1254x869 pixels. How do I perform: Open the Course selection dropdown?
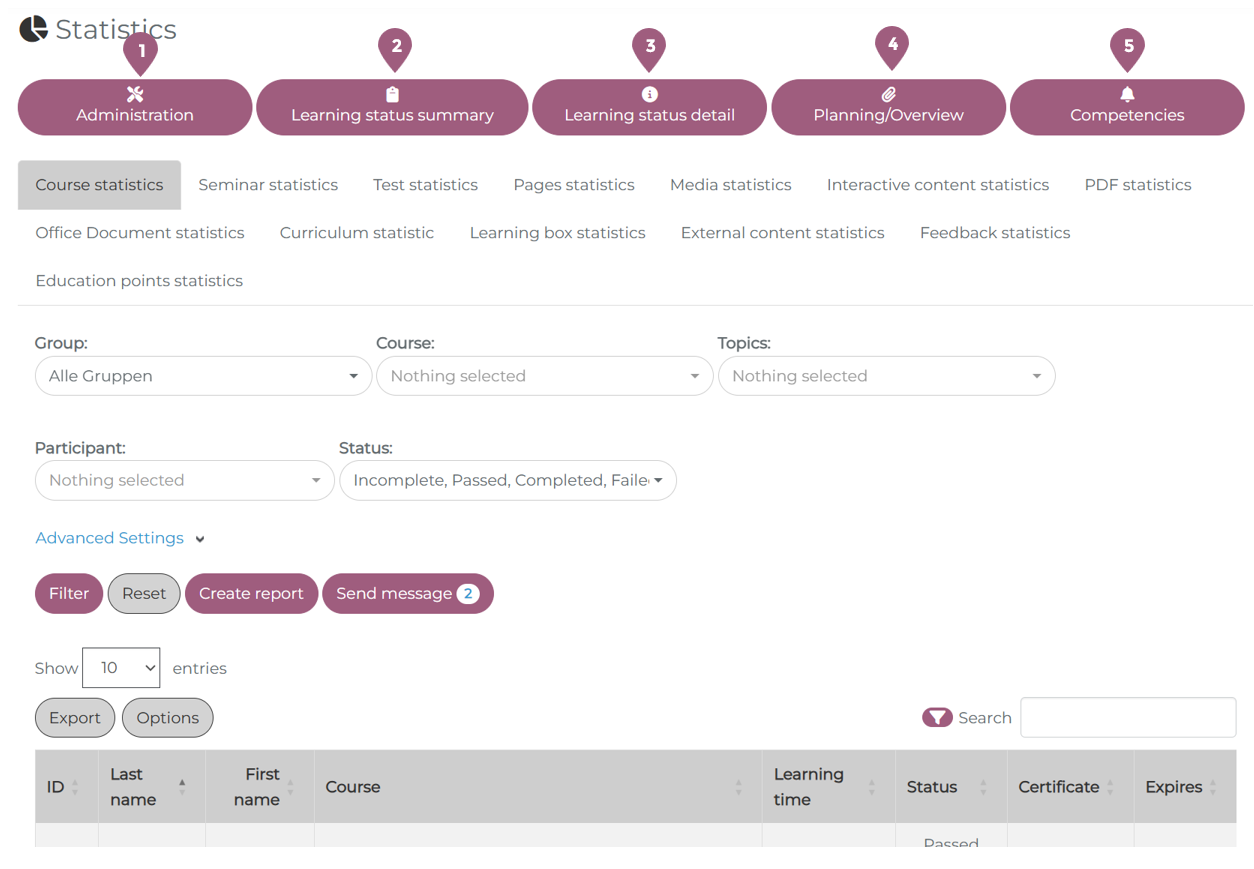(544, 376)
